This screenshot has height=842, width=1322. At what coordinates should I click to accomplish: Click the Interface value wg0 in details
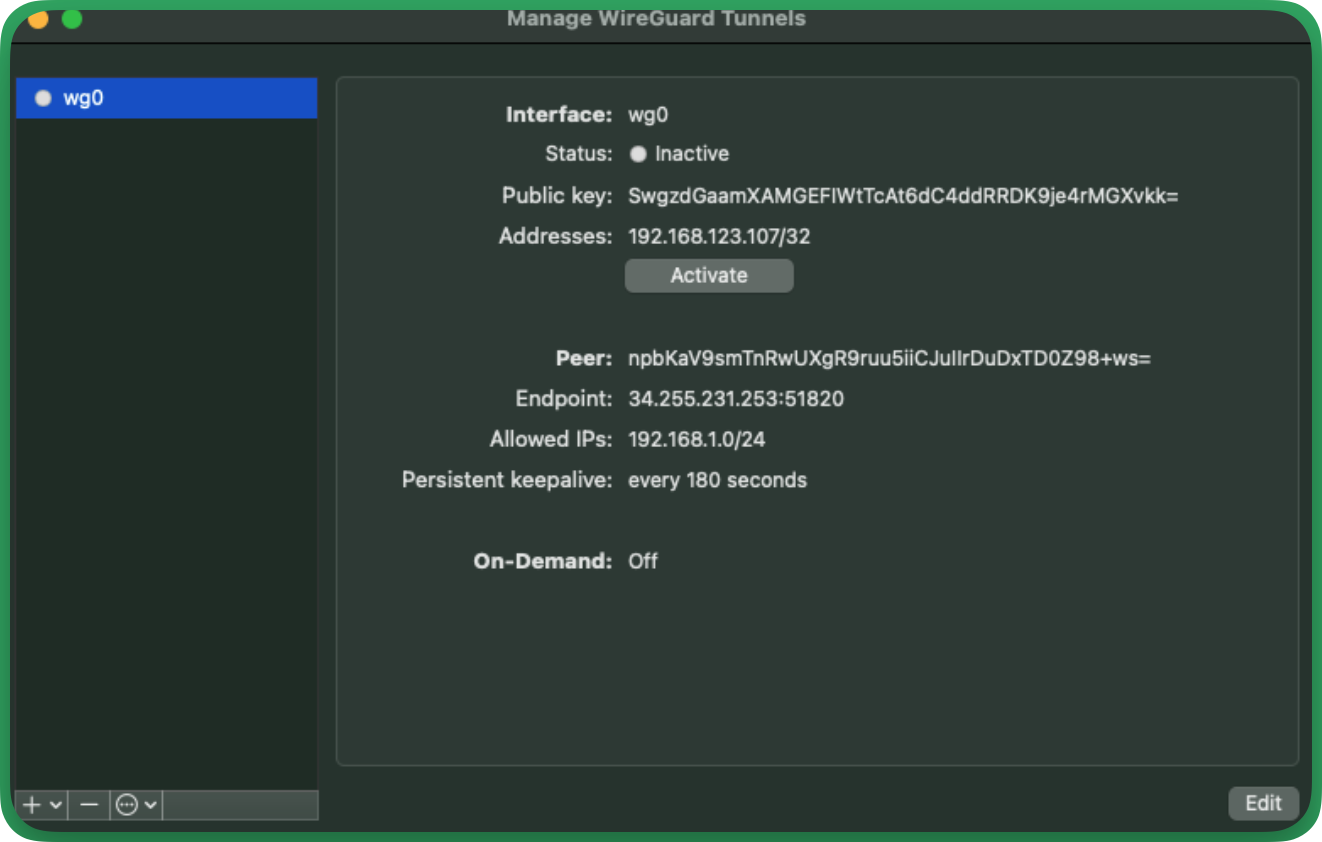(x=648, y=115)
